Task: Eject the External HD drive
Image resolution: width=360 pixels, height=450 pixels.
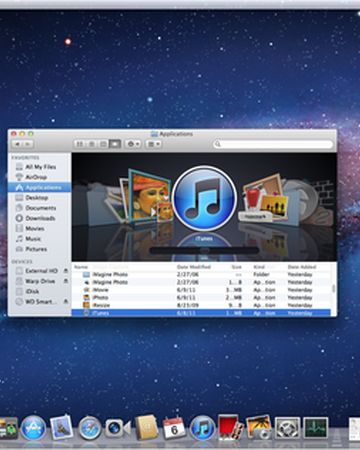Action: point(66,271)
